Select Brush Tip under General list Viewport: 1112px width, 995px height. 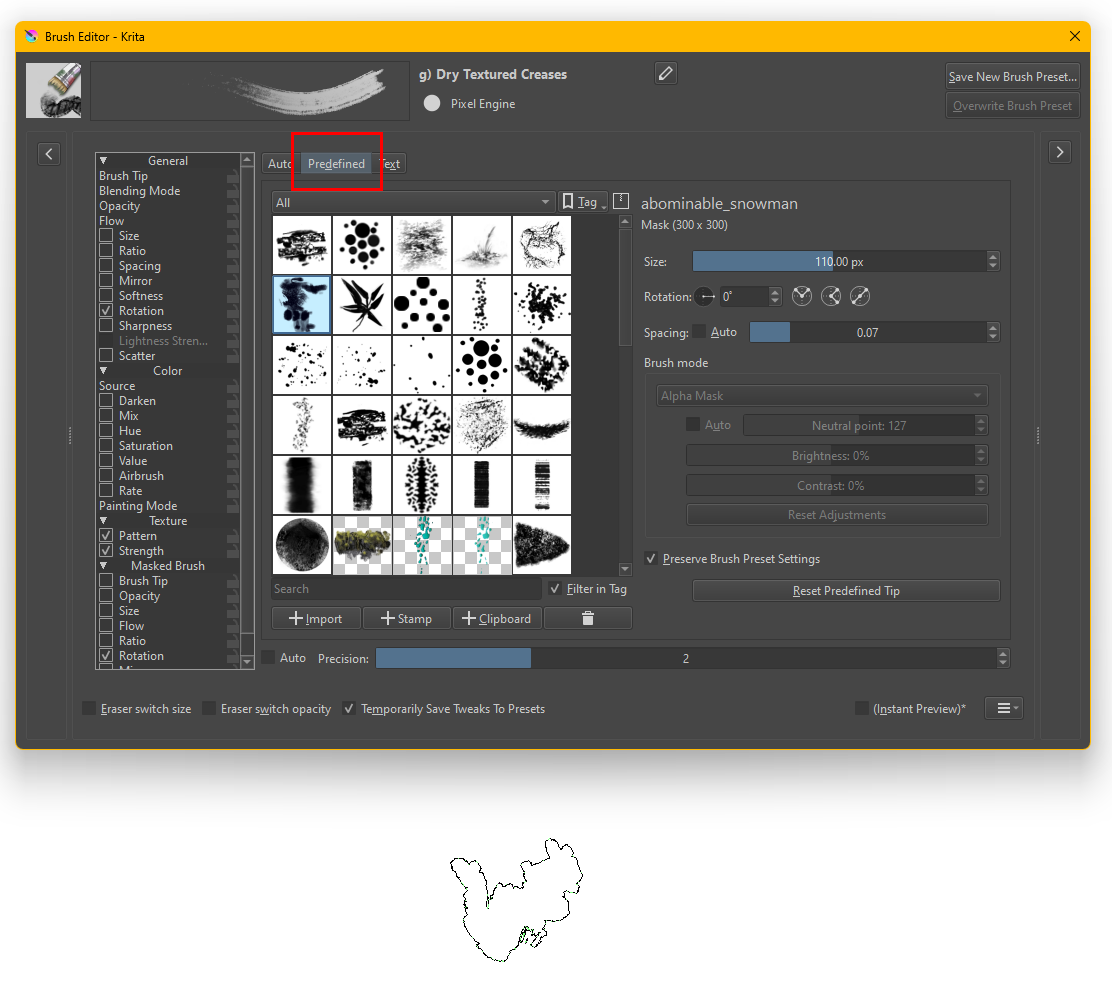click(x=123, y=175)
